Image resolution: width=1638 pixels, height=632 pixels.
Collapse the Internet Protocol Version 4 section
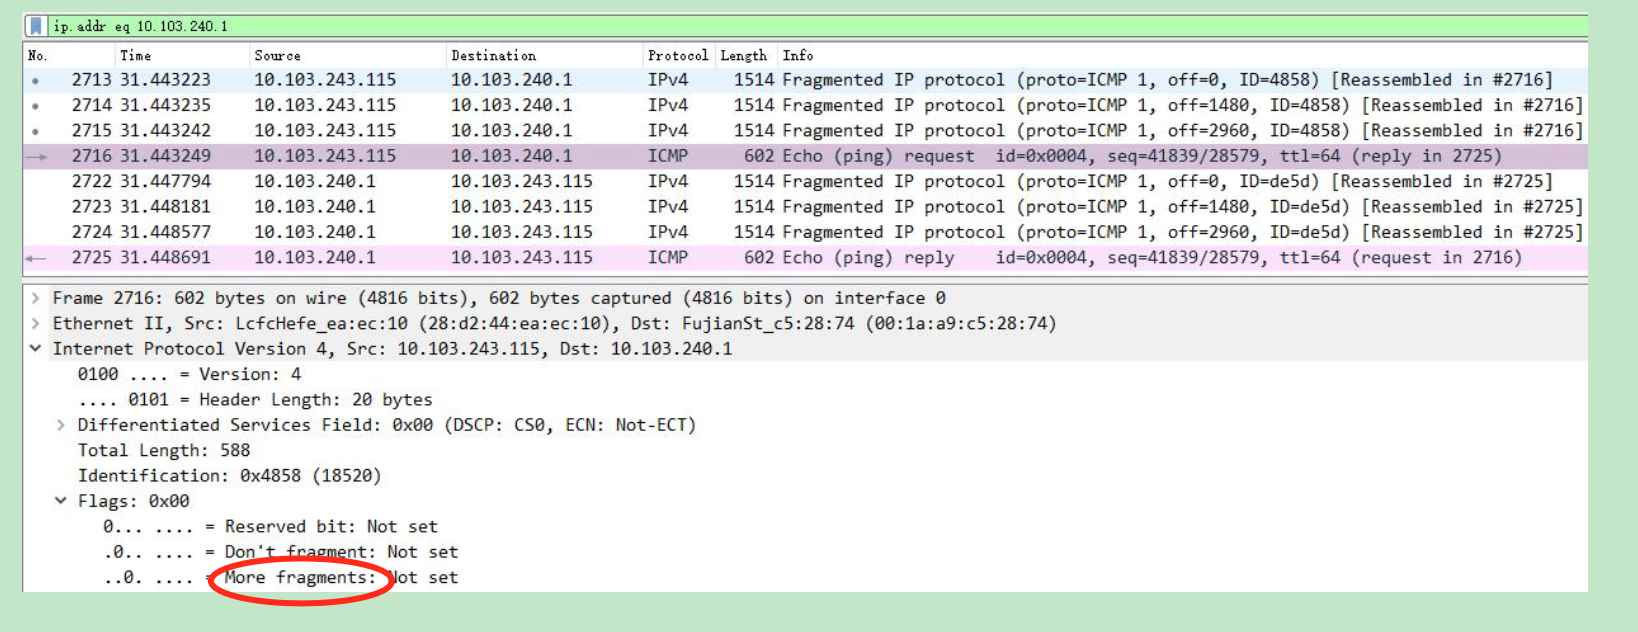tap(36, 349)
